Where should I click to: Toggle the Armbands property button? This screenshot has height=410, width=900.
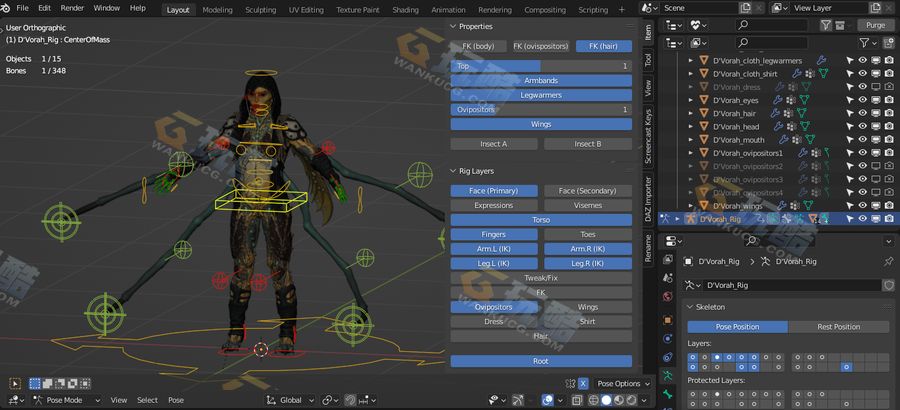[x=541, y=80]
